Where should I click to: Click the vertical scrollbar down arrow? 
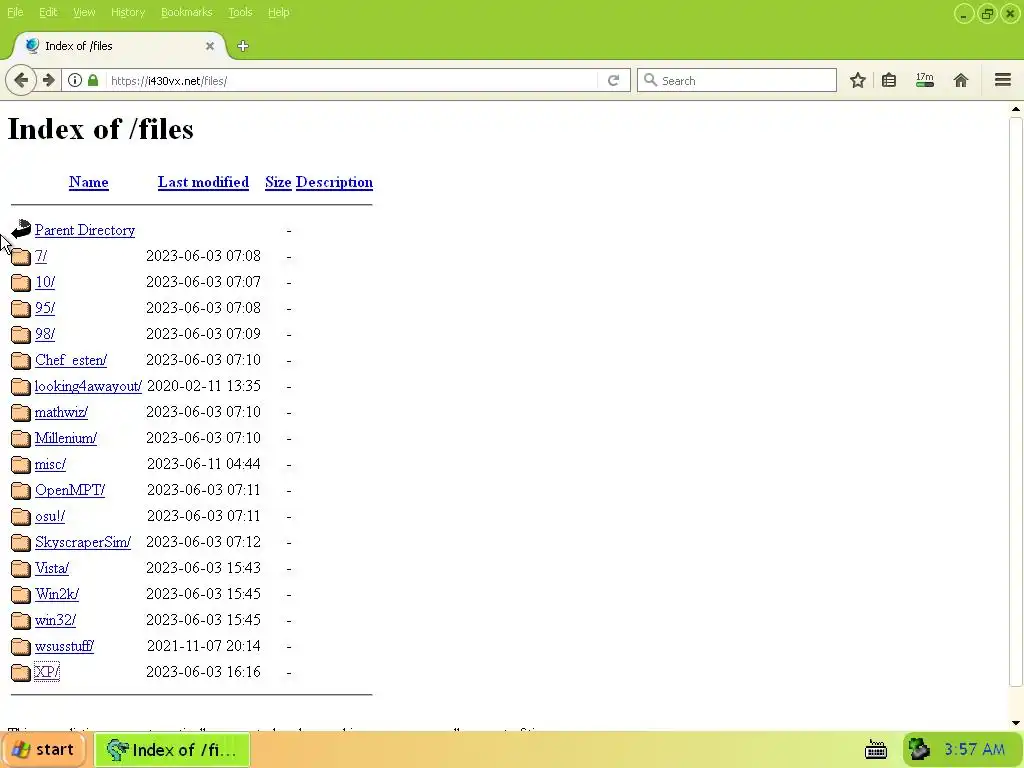pyautogui.click(x=1016, y=723)
